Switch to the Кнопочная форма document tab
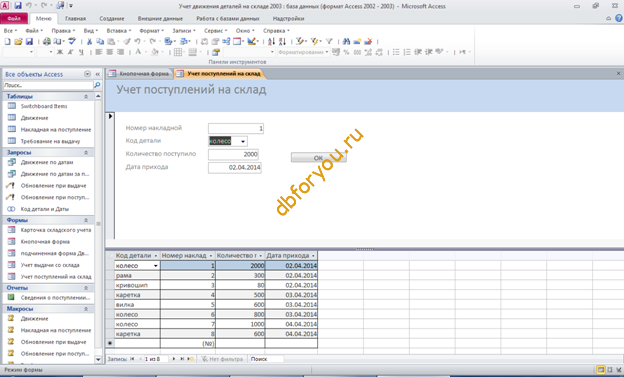Image resolution: width=624 pixels, height=377 pixels. [140, 74]
